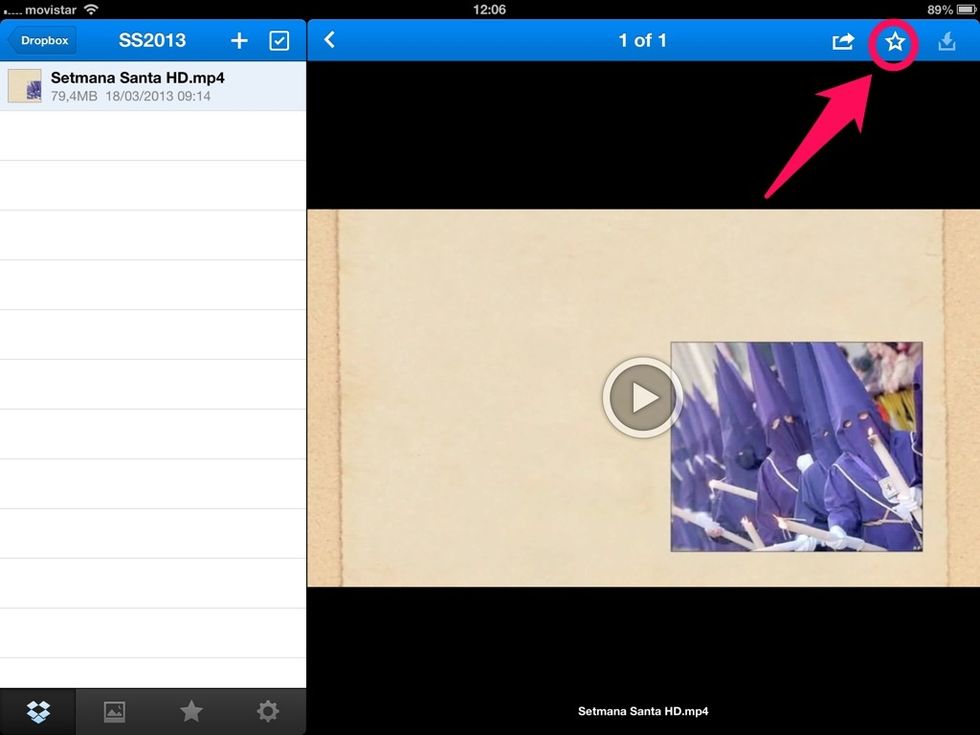Open the Favorites star tab

click(191, 711)
